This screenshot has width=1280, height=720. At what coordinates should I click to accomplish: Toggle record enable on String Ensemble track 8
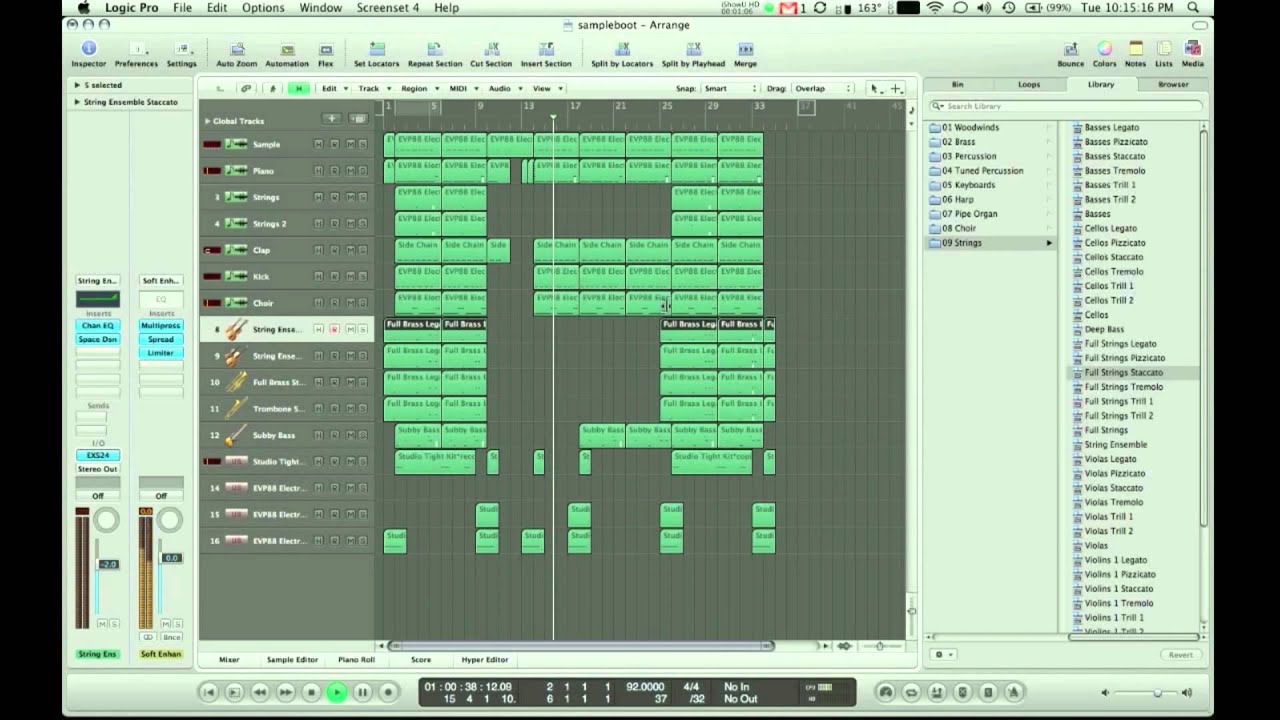(334, 329)
